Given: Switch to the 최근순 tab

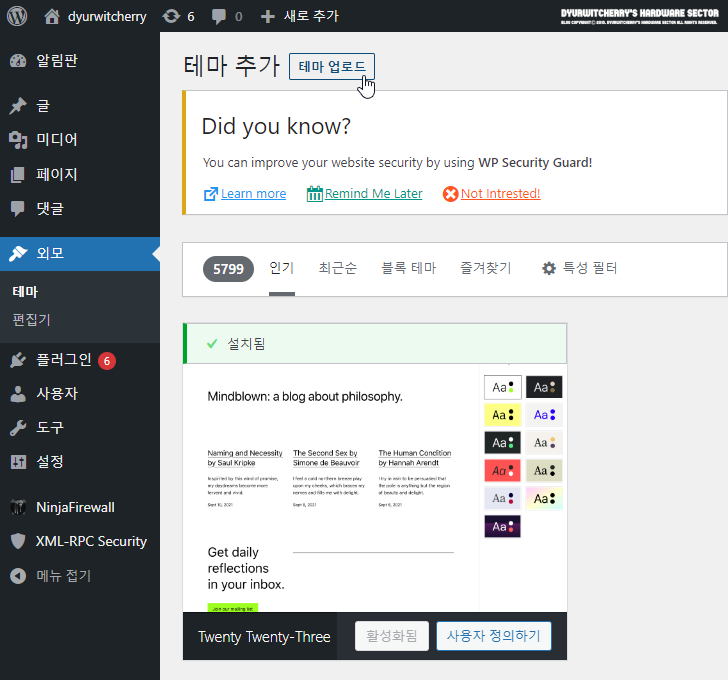Looking at the screenshot, I should (x=338, y=268).
